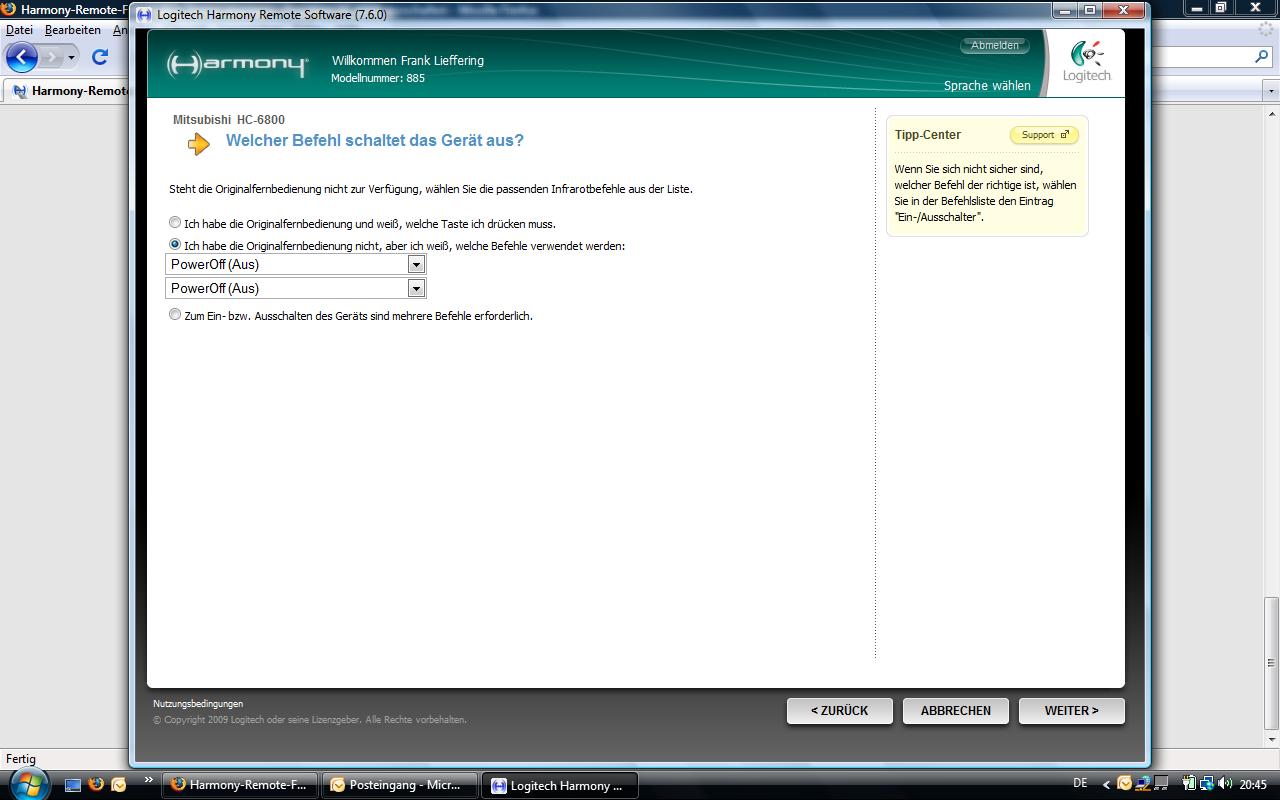Open the Datei menu in Firefox
Viewport: 1280px width, 800px height.
(x=19, y=30)
